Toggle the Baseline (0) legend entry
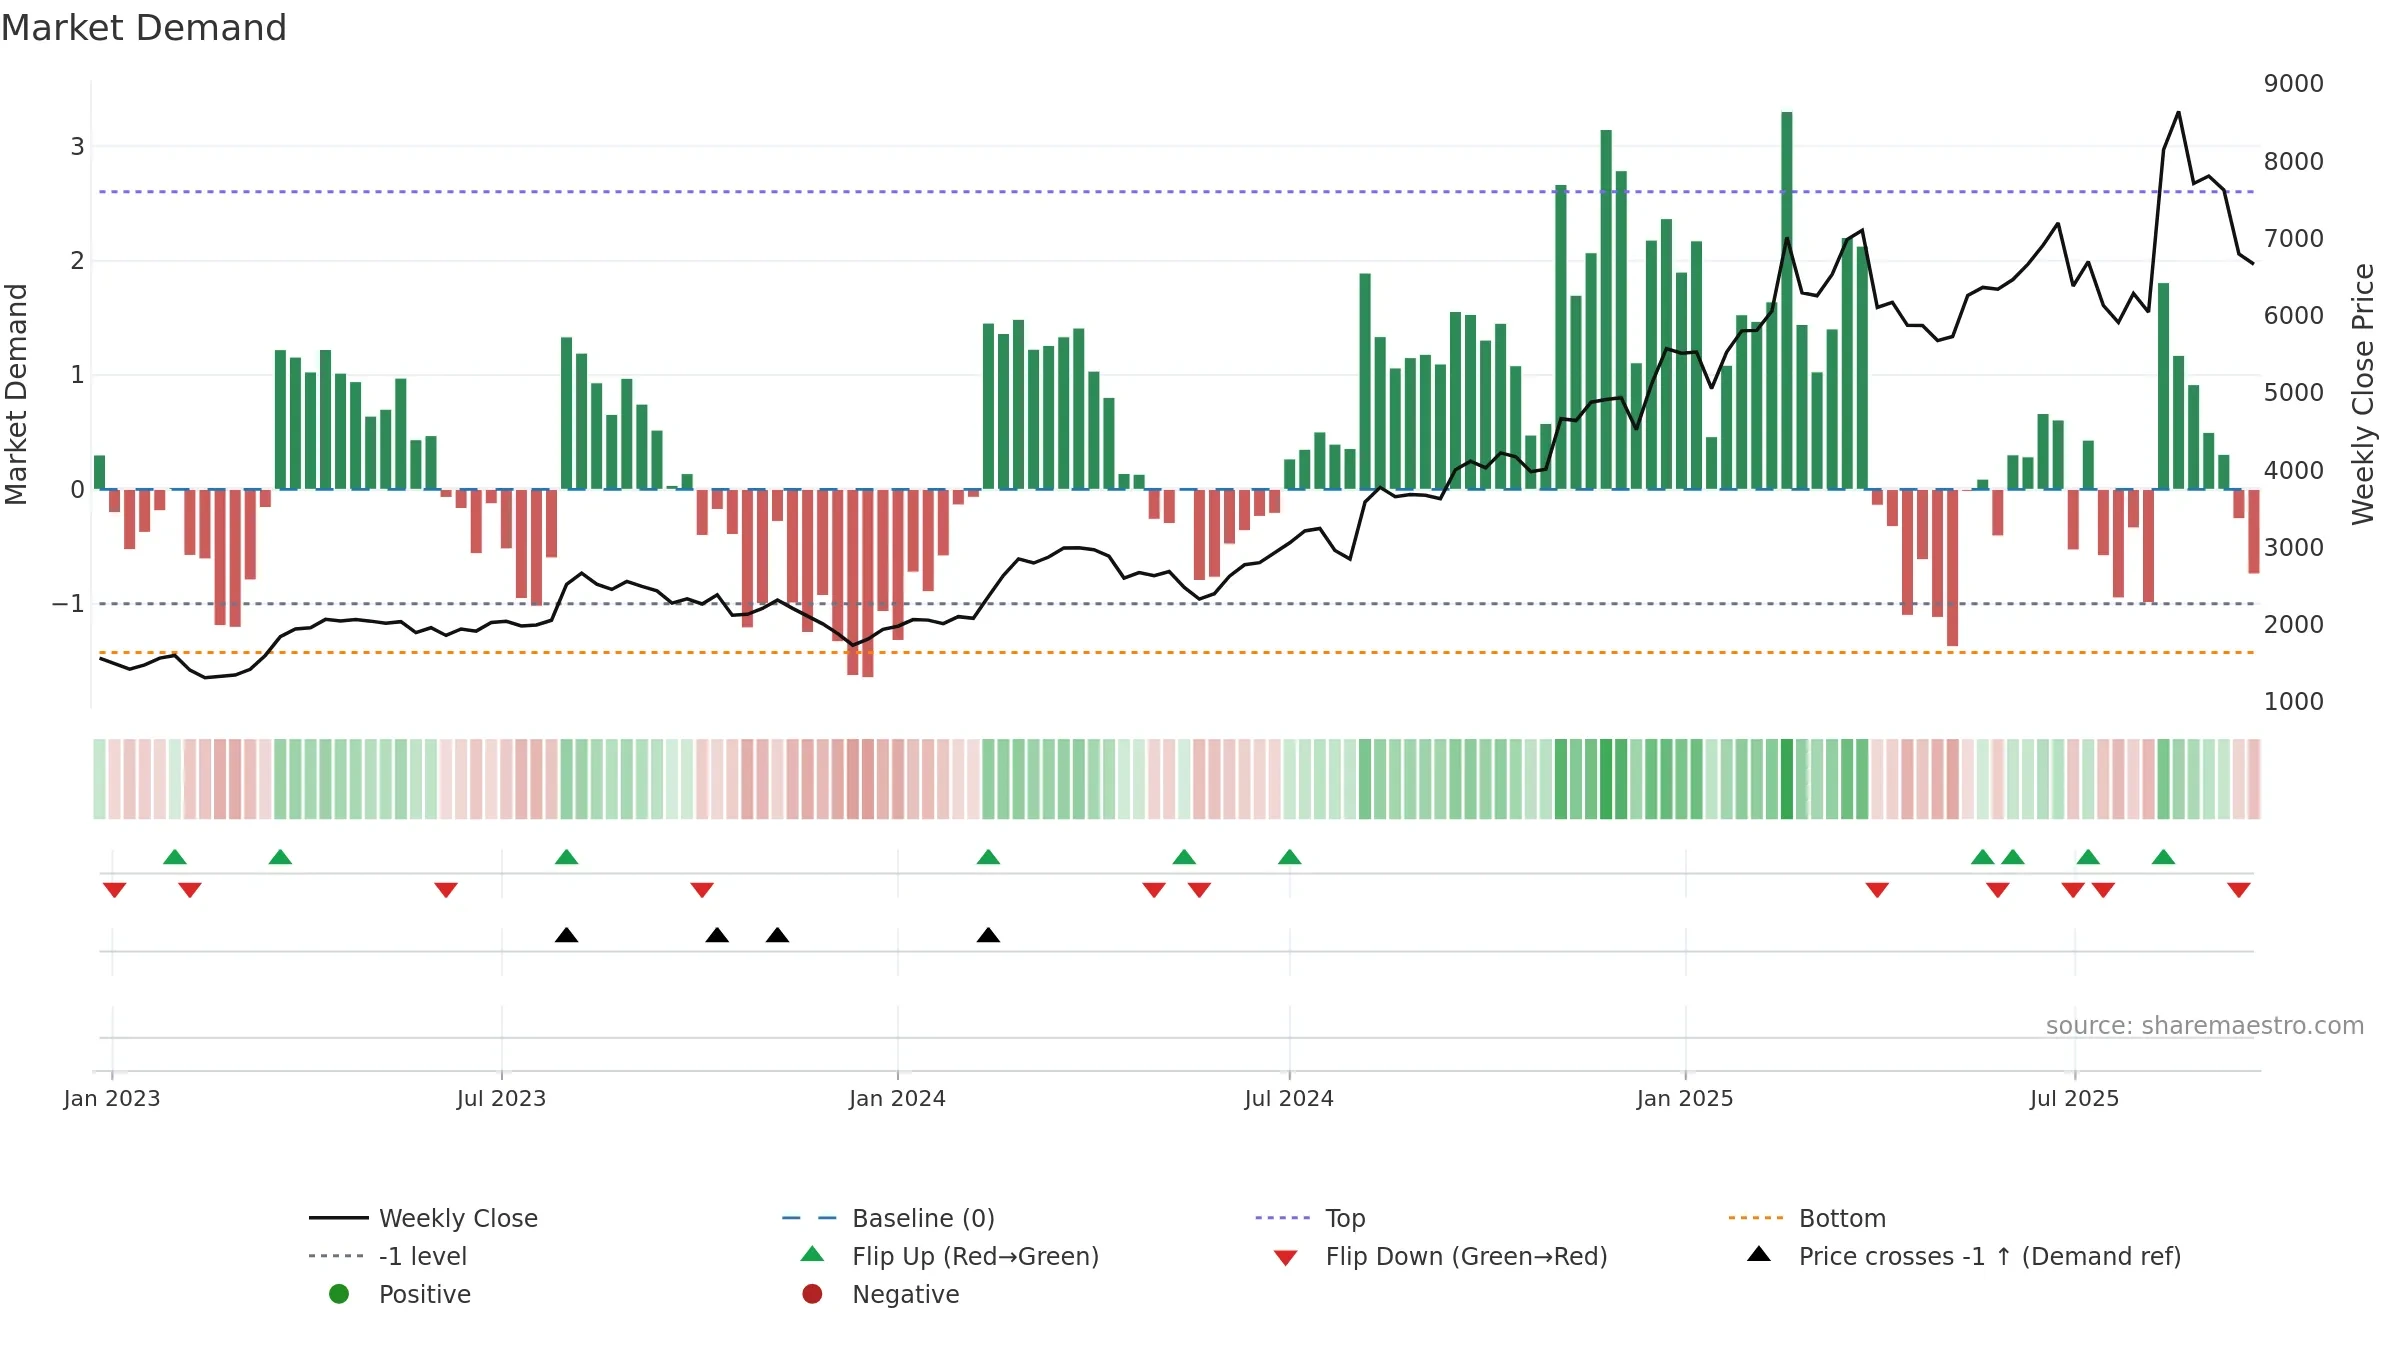 pyautogui.click(x=888, y=1218)
